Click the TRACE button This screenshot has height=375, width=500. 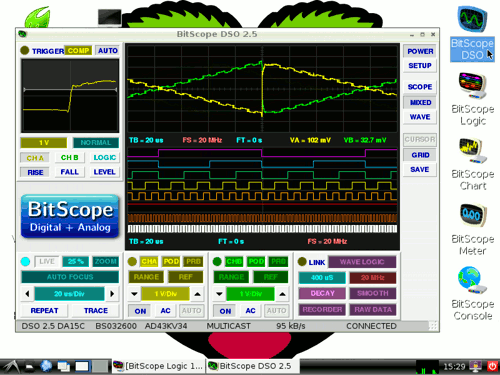[96, 311]
